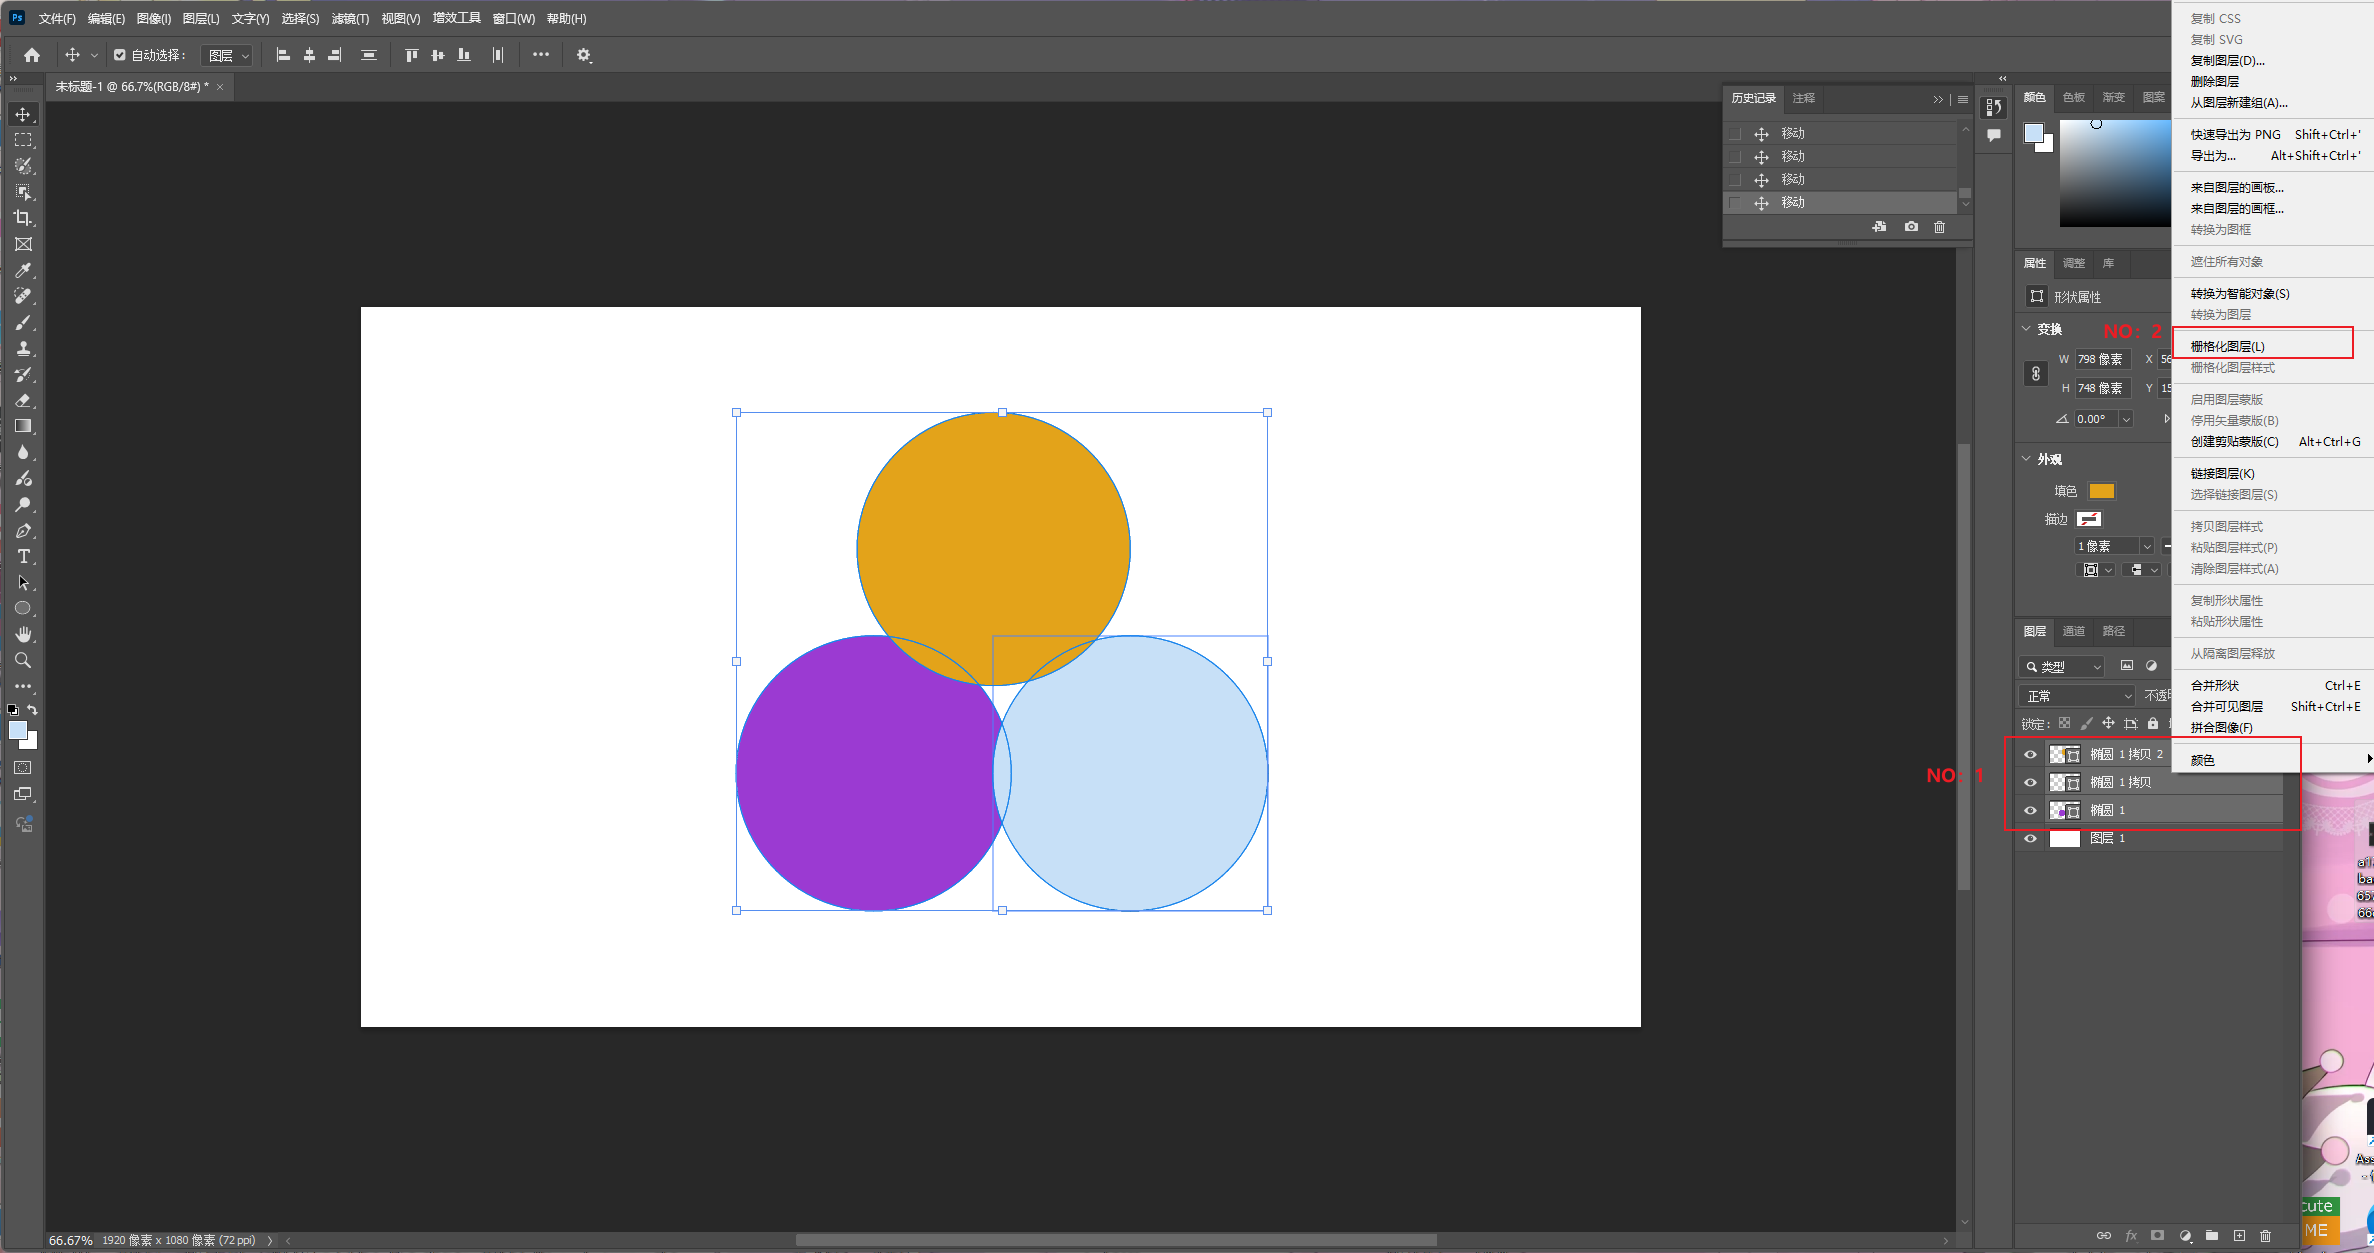Select the Rectangular Marquee tool
Screen dimensions: 2374x1253
[x=23, y=140]
